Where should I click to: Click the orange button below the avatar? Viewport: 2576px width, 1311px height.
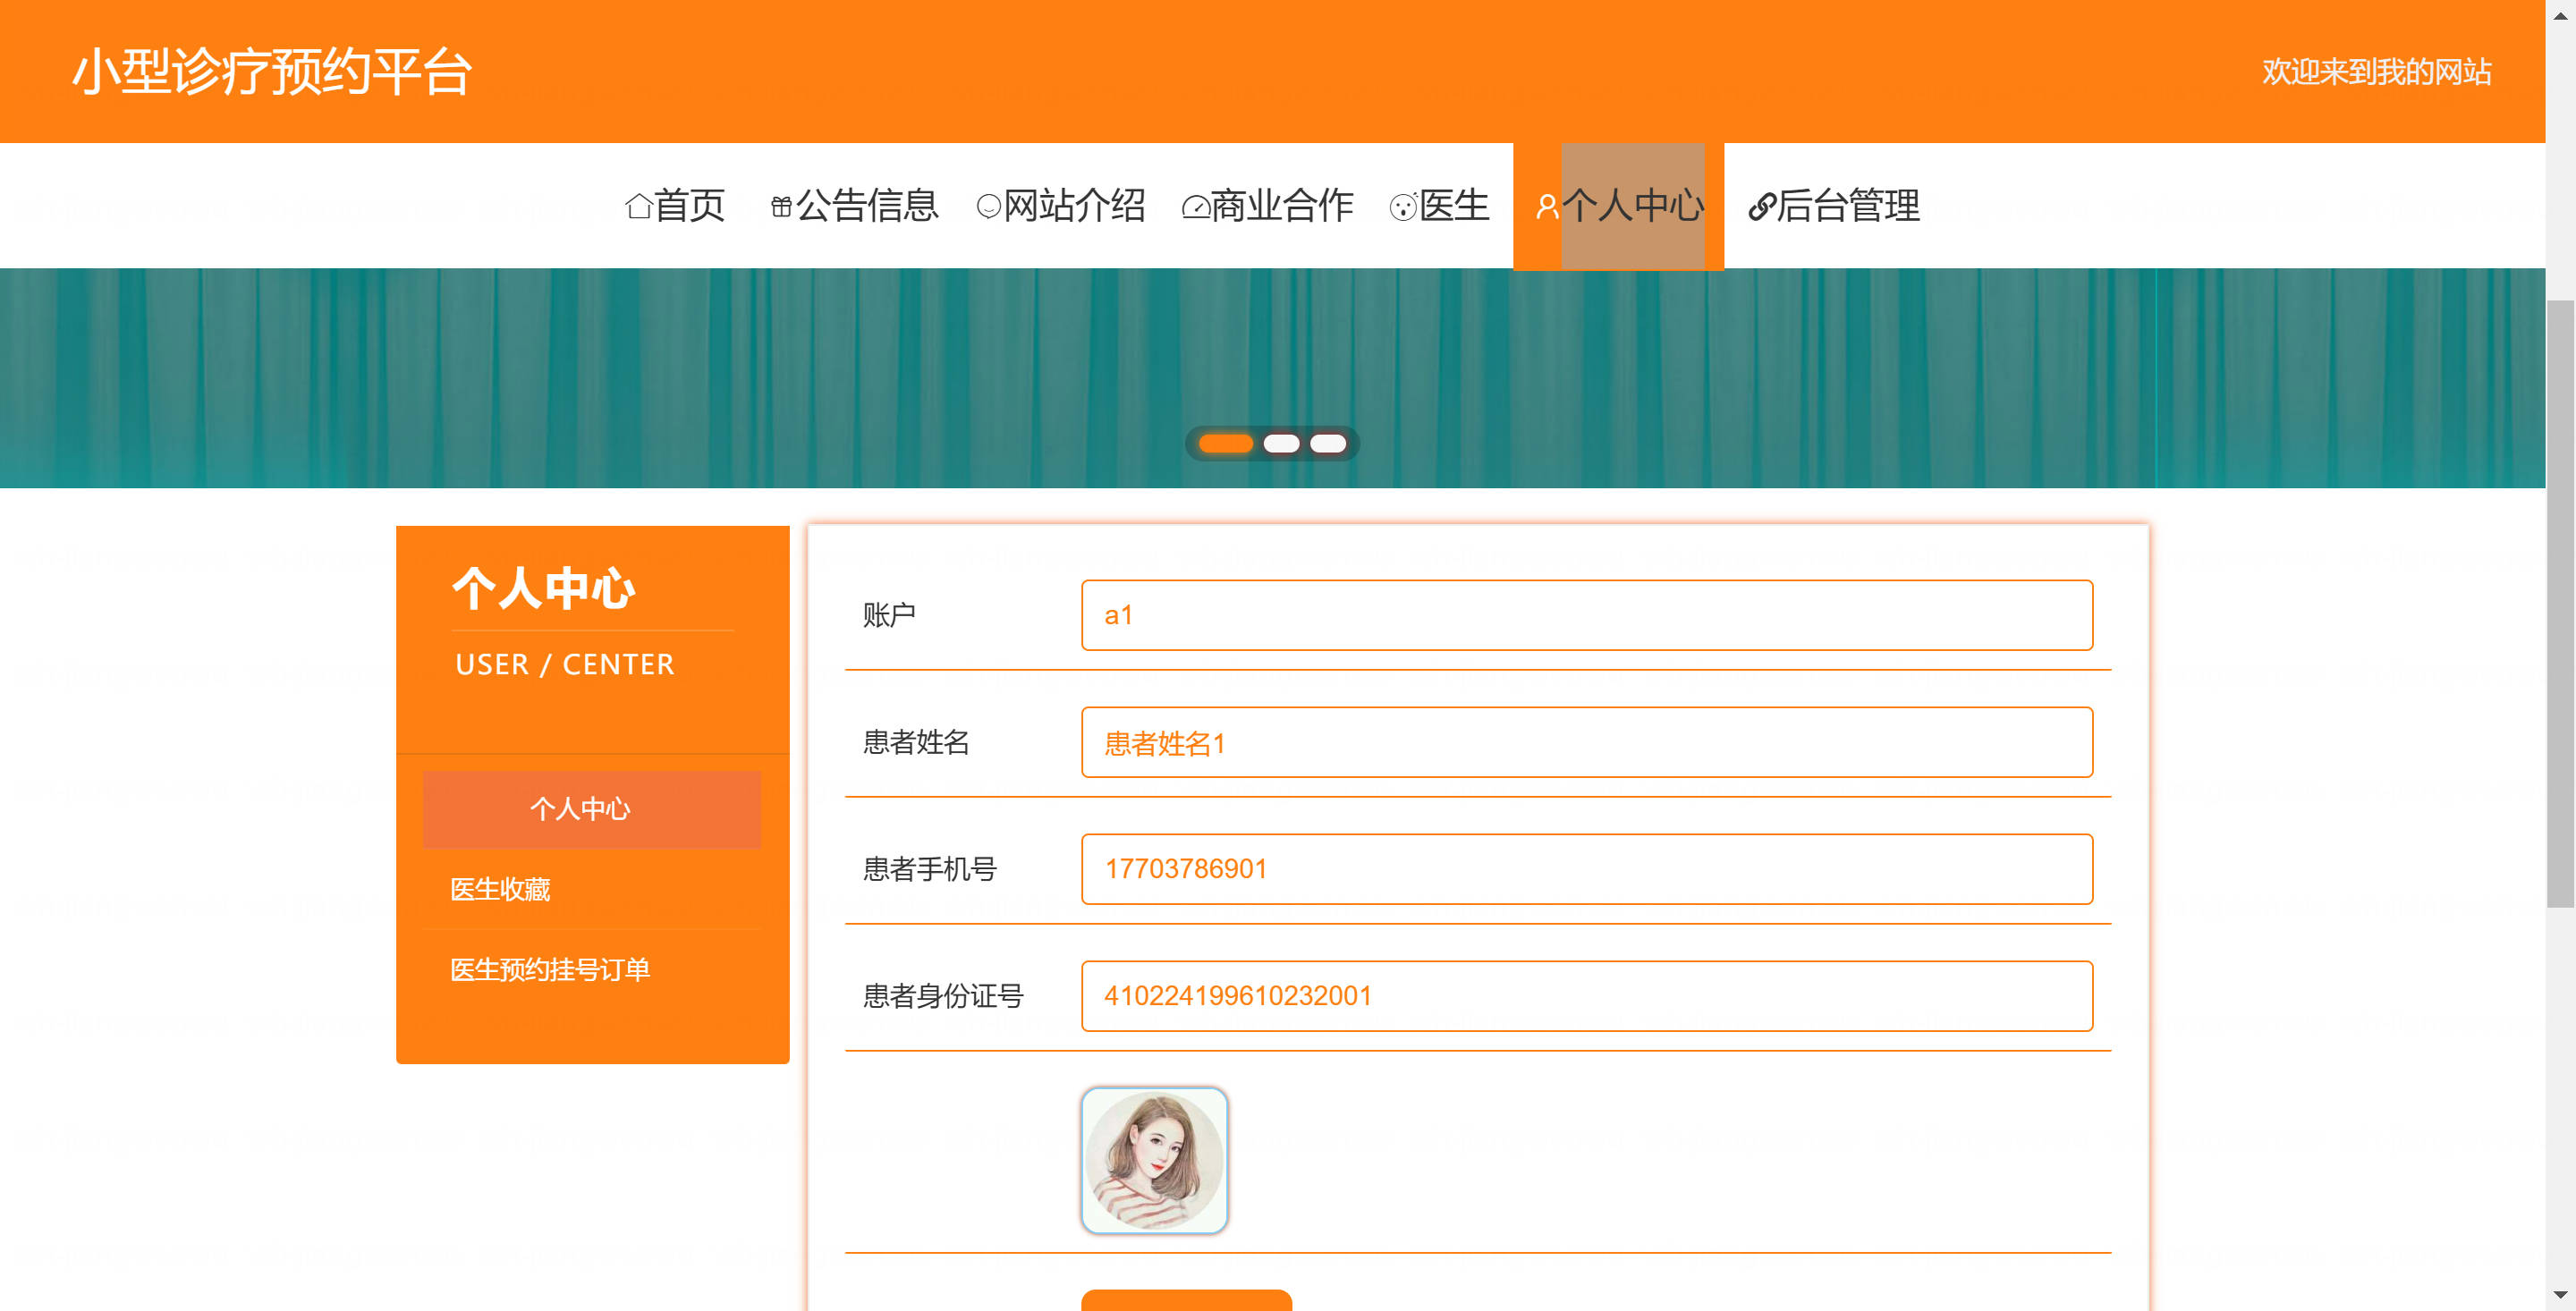pos(1186,1300)
